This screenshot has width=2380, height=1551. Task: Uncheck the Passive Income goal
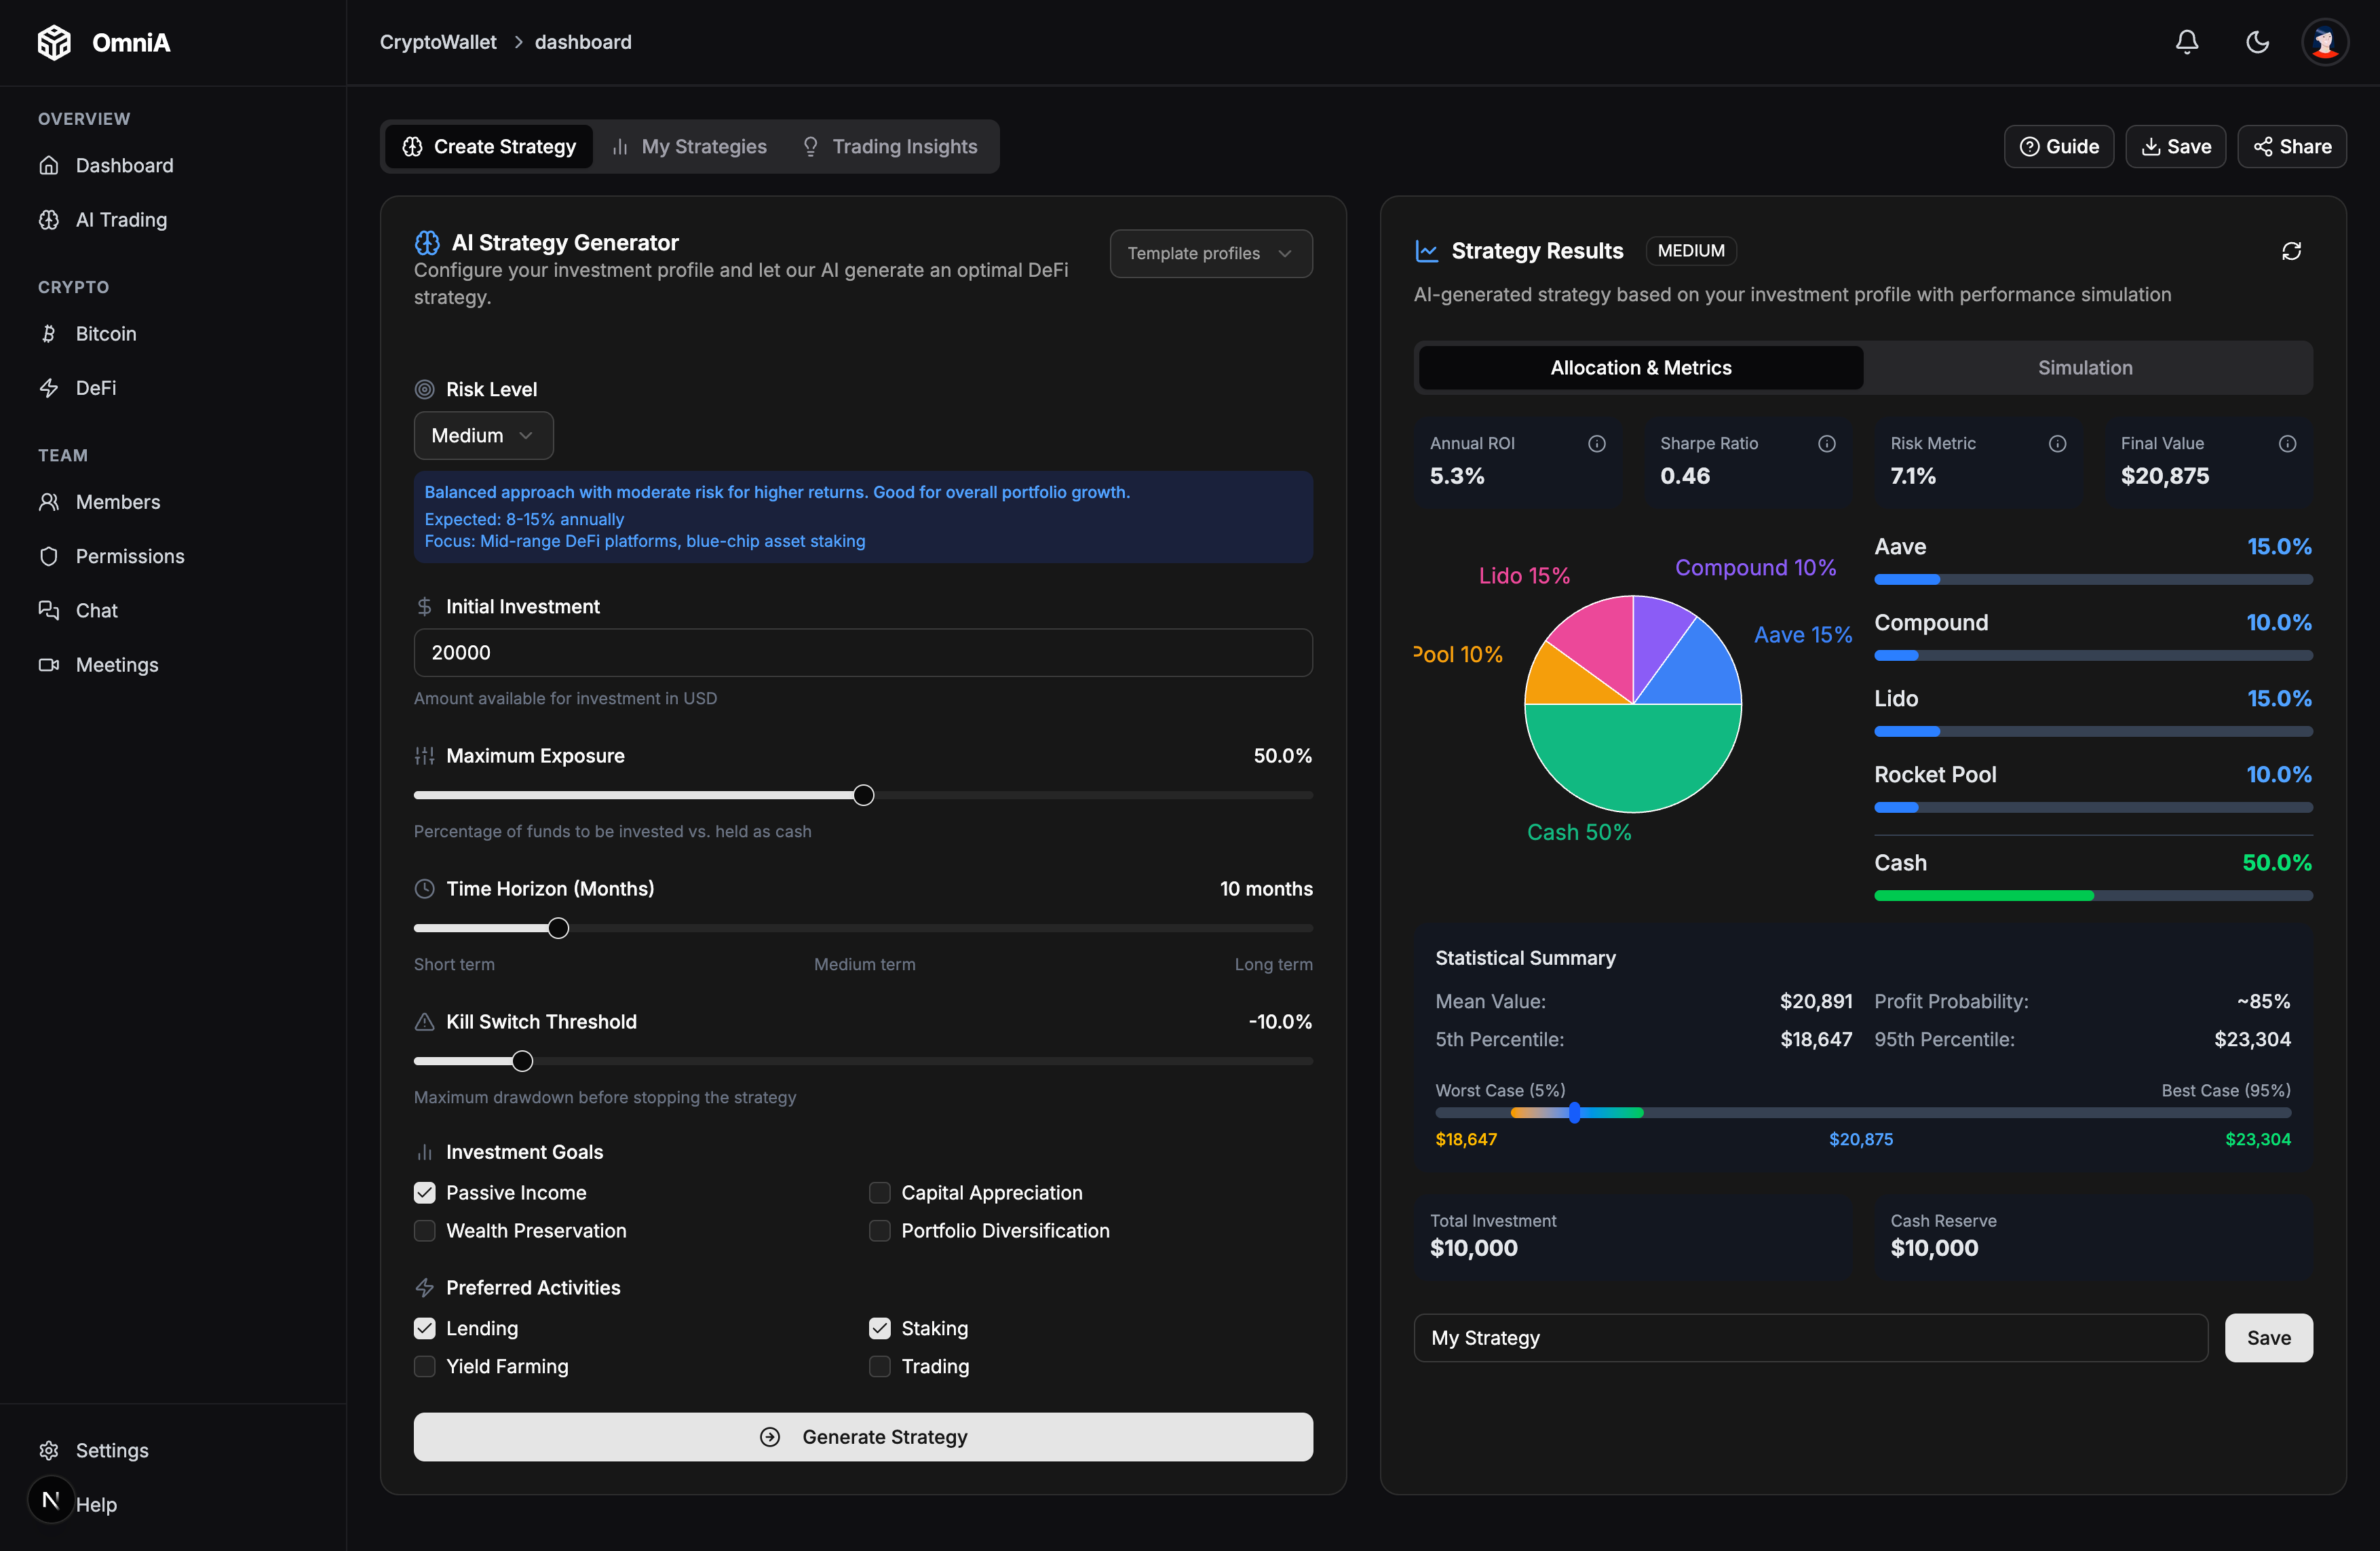[x=425, y=1192]
